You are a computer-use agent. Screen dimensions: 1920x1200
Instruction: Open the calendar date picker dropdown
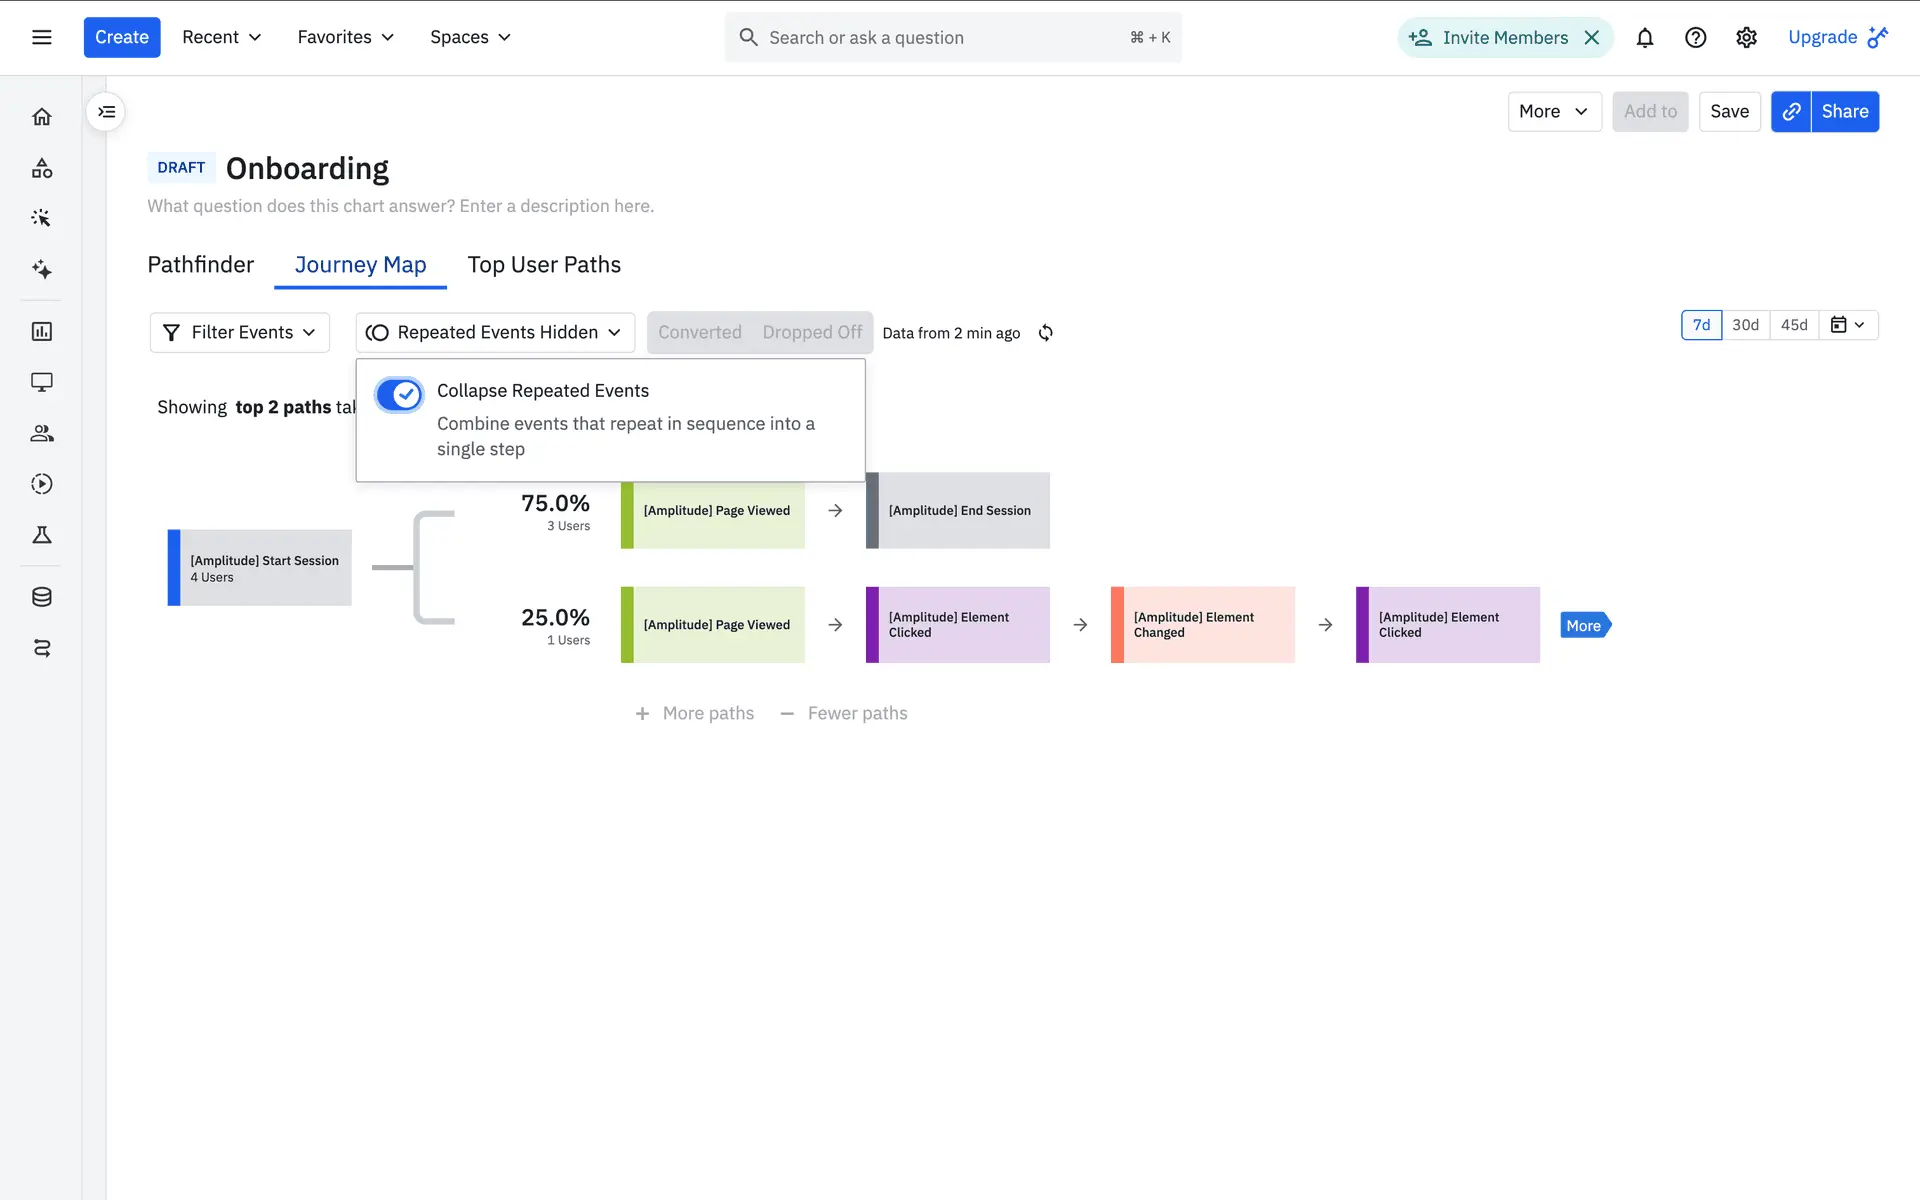(x=1847, y=325)
